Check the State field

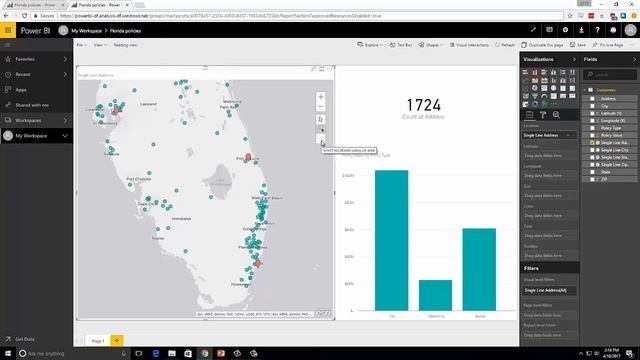(x=592, y=172)
